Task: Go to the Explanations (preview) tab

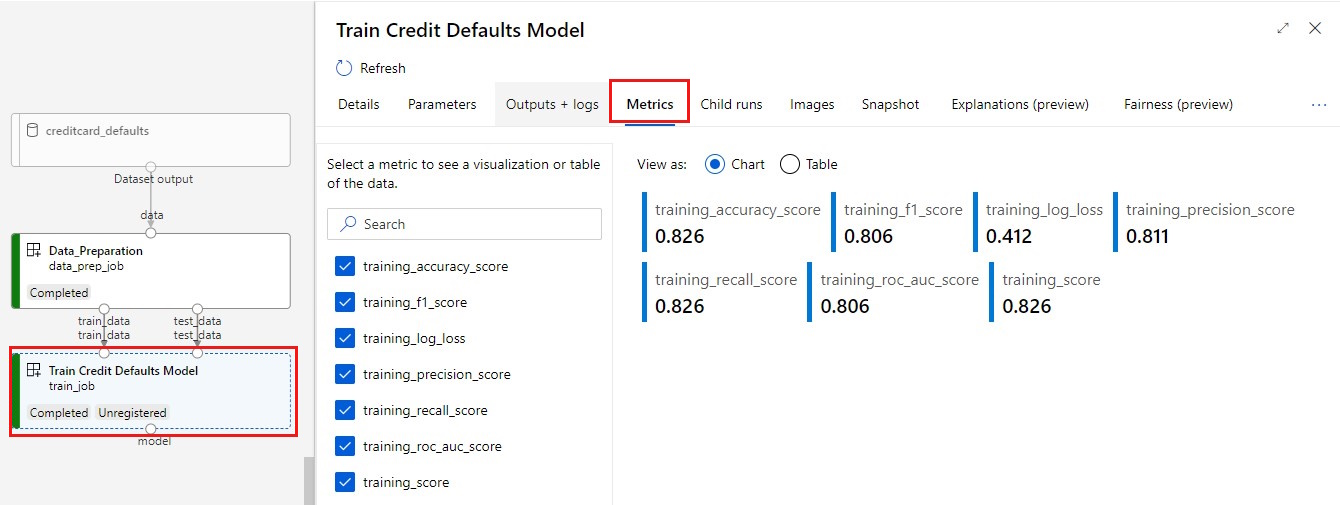Action: (x=1019, y=104)
